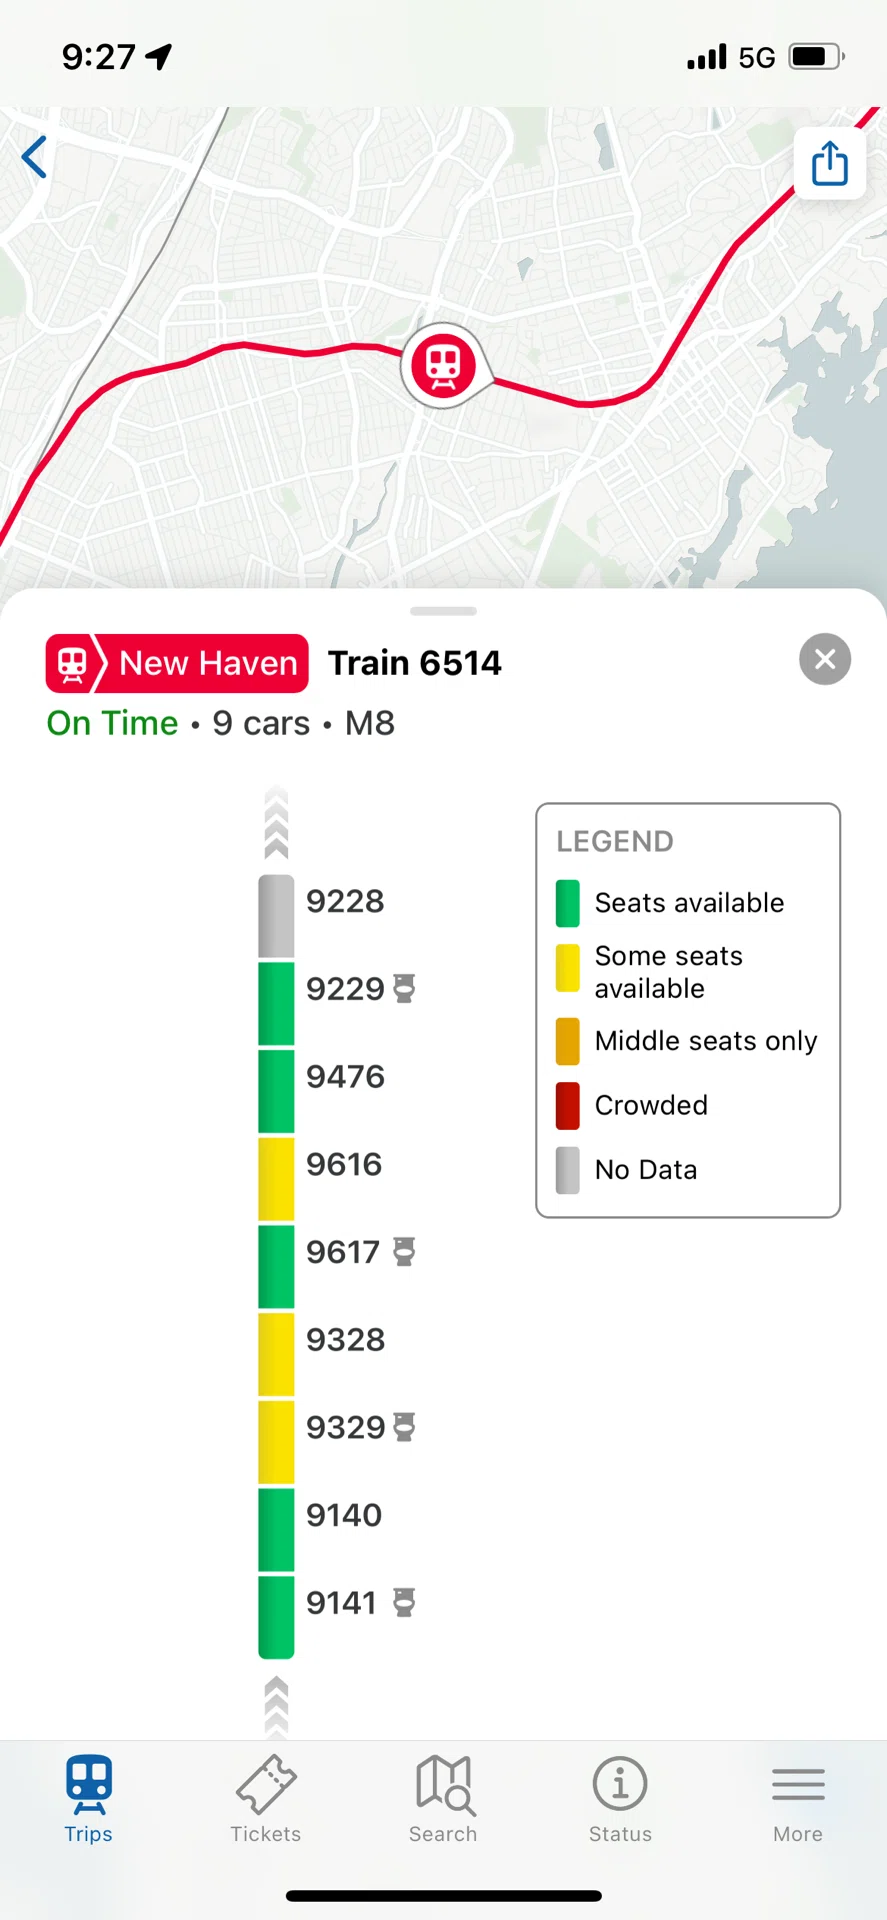Viewport: 887px width, 1920px height.
Task: Open the share sheet icon
Action: tap(830, 163)
